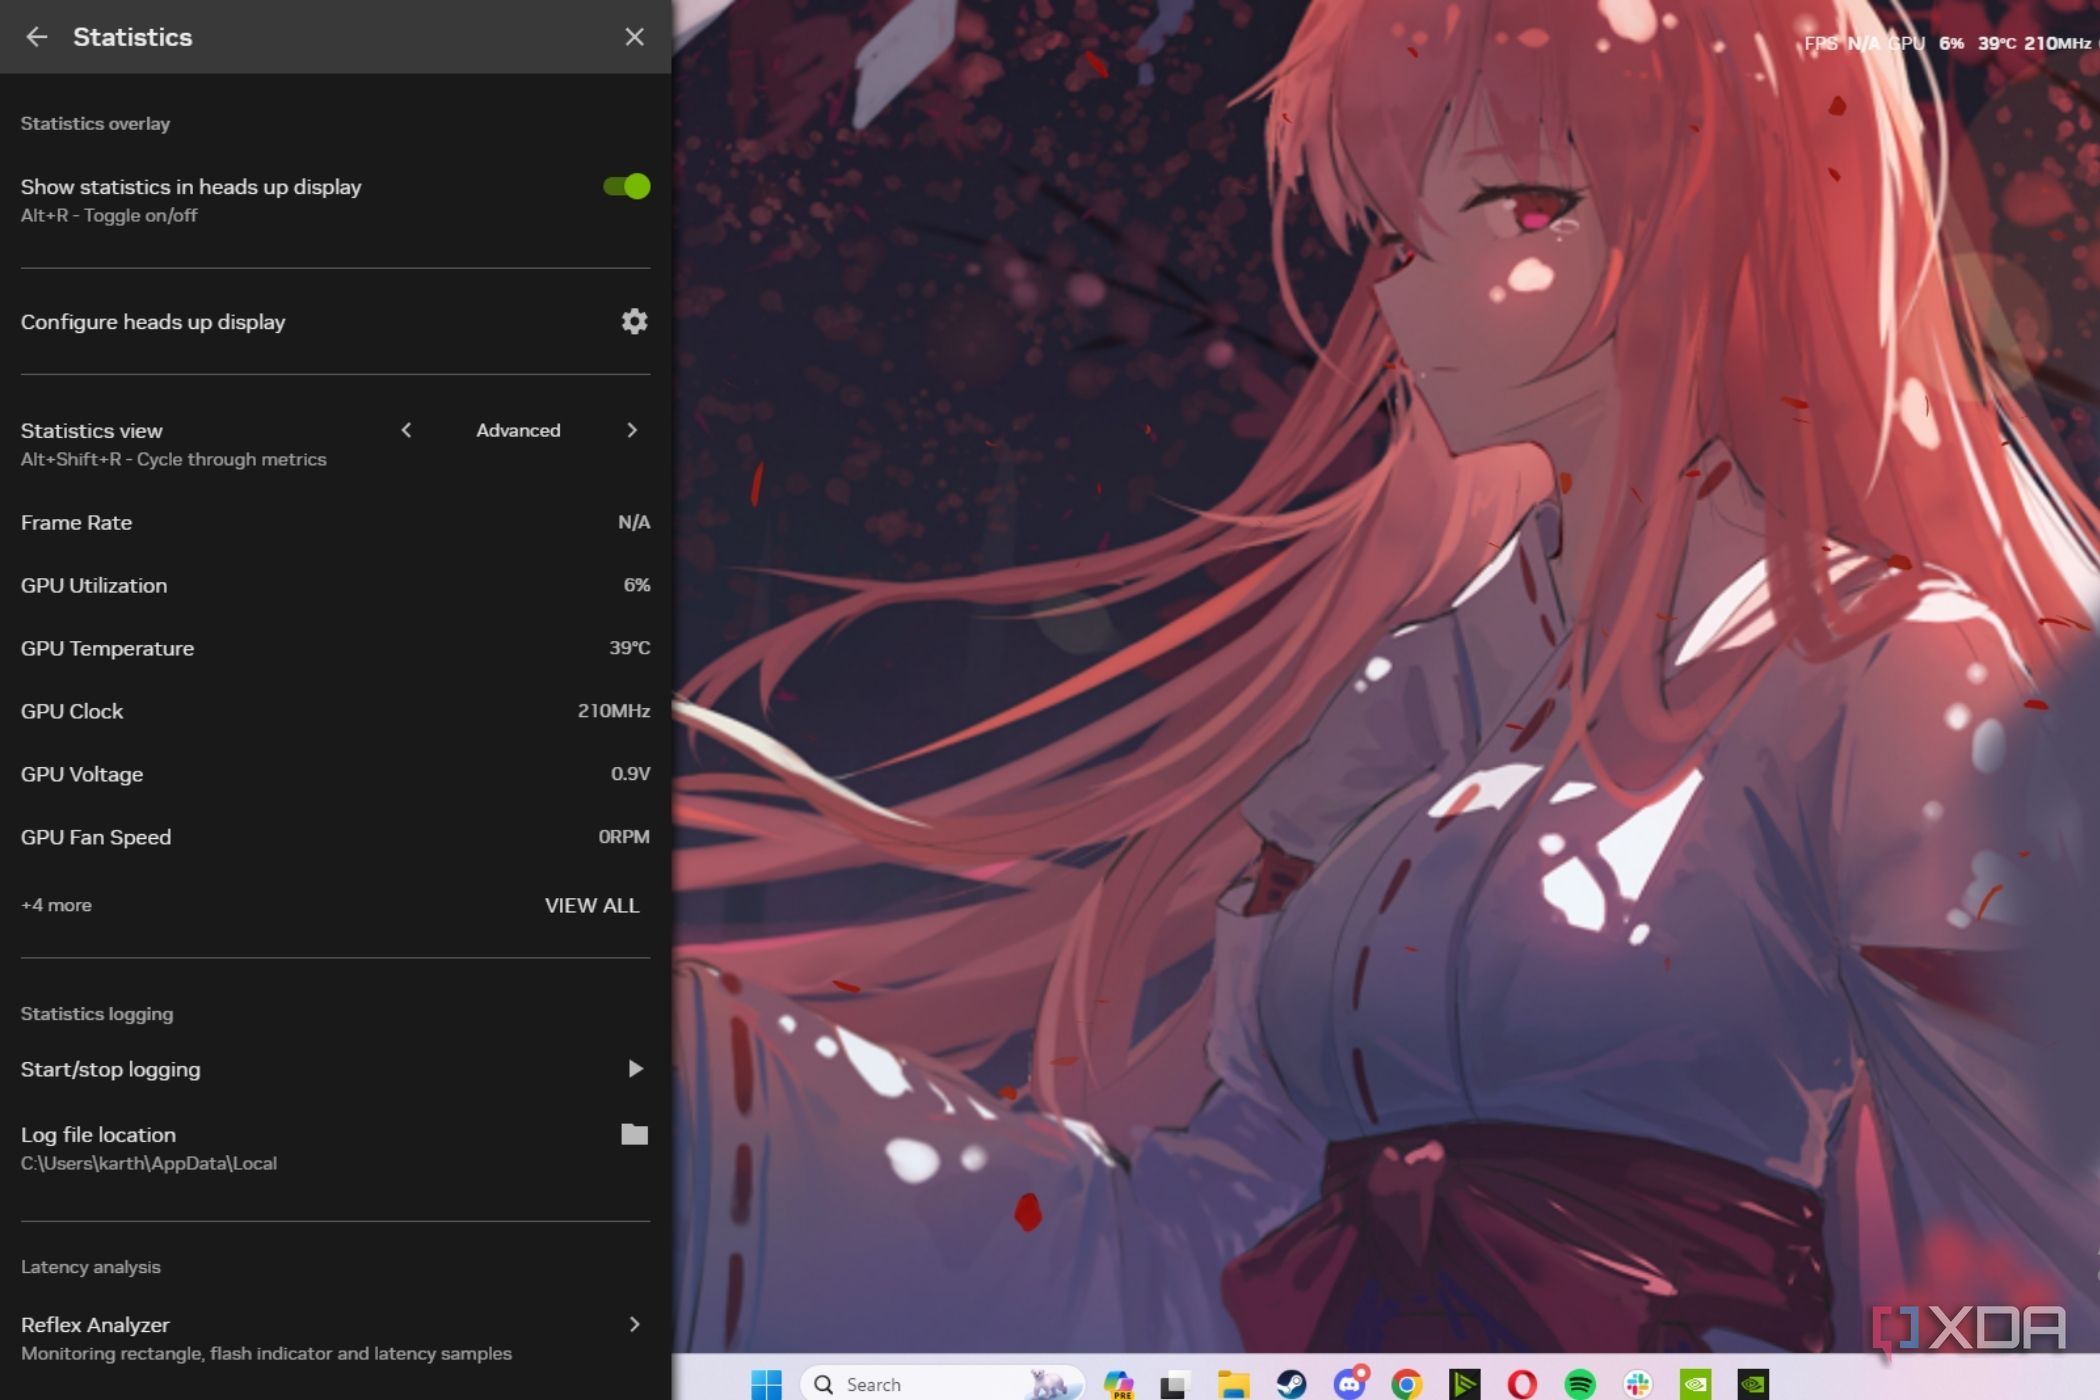Expand Reflex Analyzer settings chevron

634,1324
